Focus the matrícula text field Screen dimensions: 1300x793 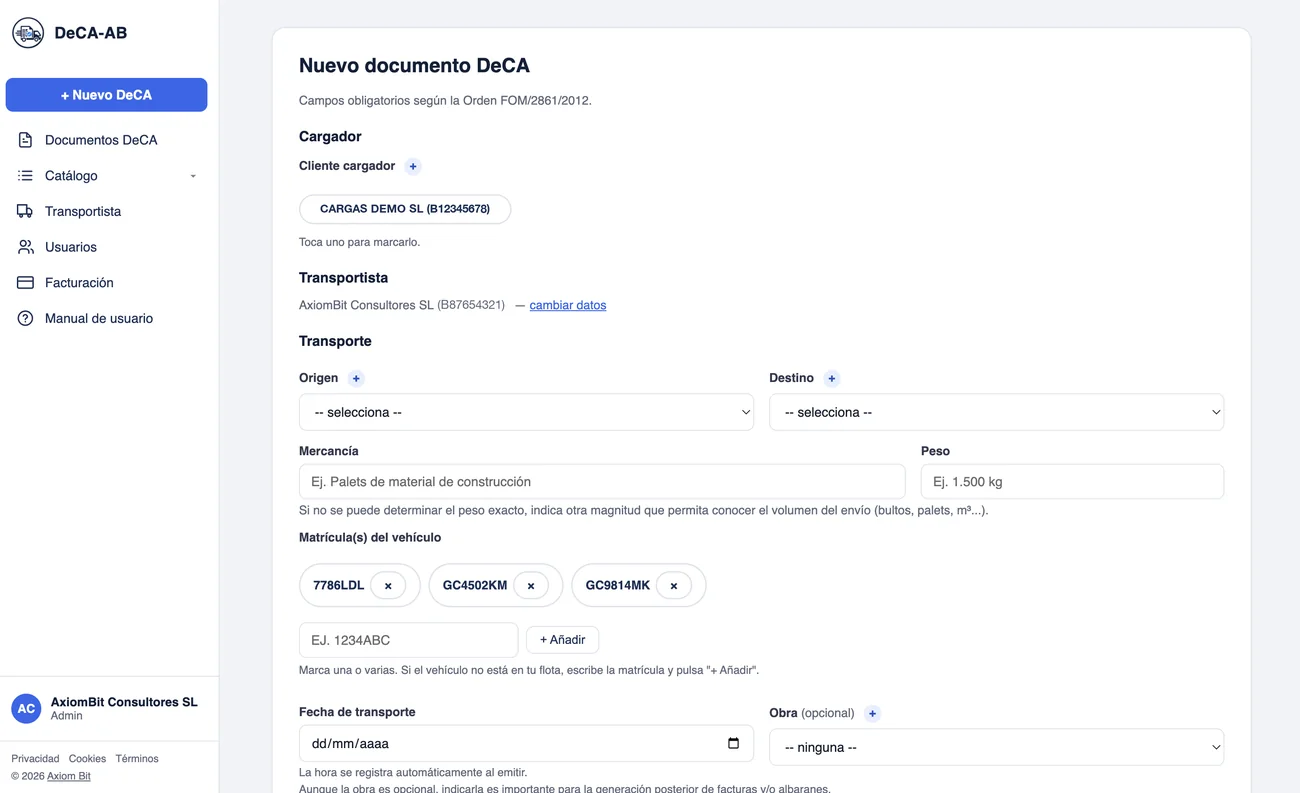pos(408,640)
